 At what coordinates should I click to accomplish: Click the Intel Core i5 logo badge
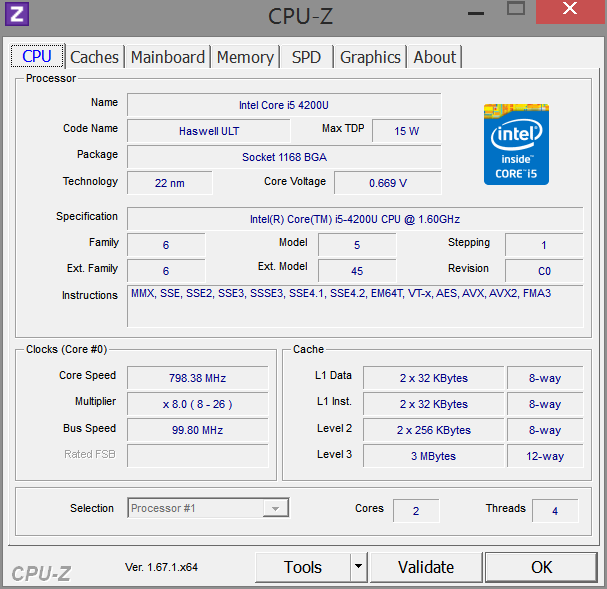(x=516, y=144)
